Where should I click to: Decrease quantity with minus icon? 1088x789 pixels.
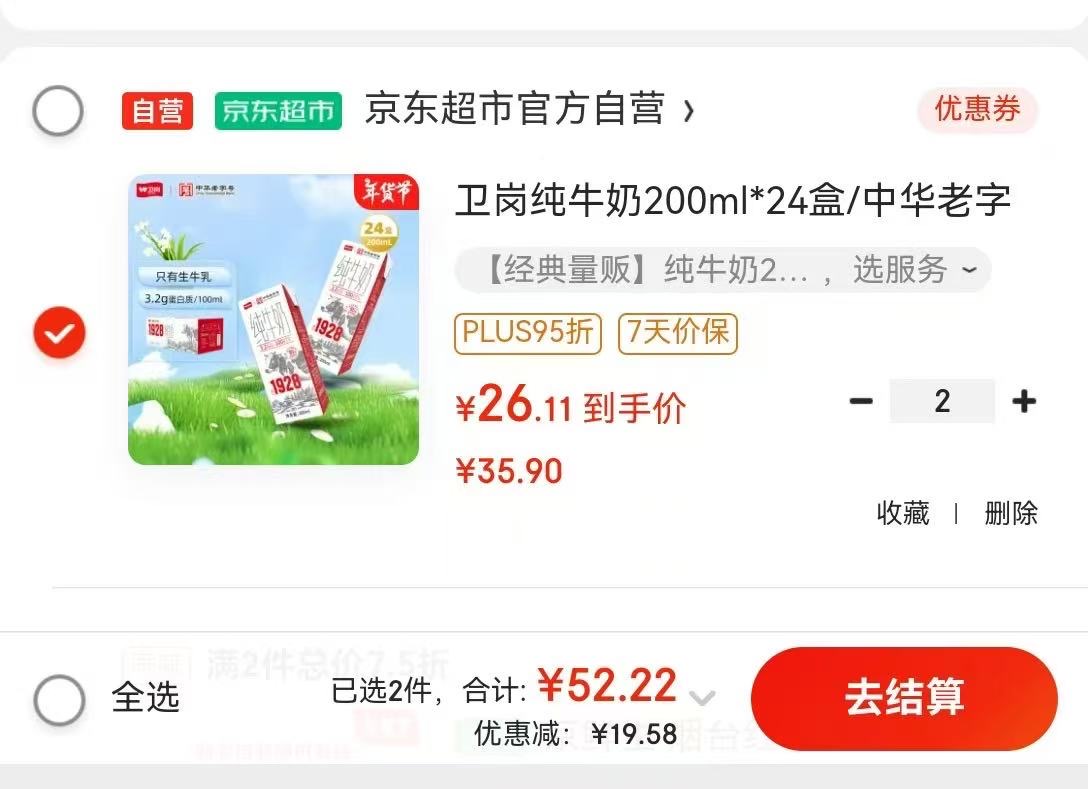tap(861, 401)
